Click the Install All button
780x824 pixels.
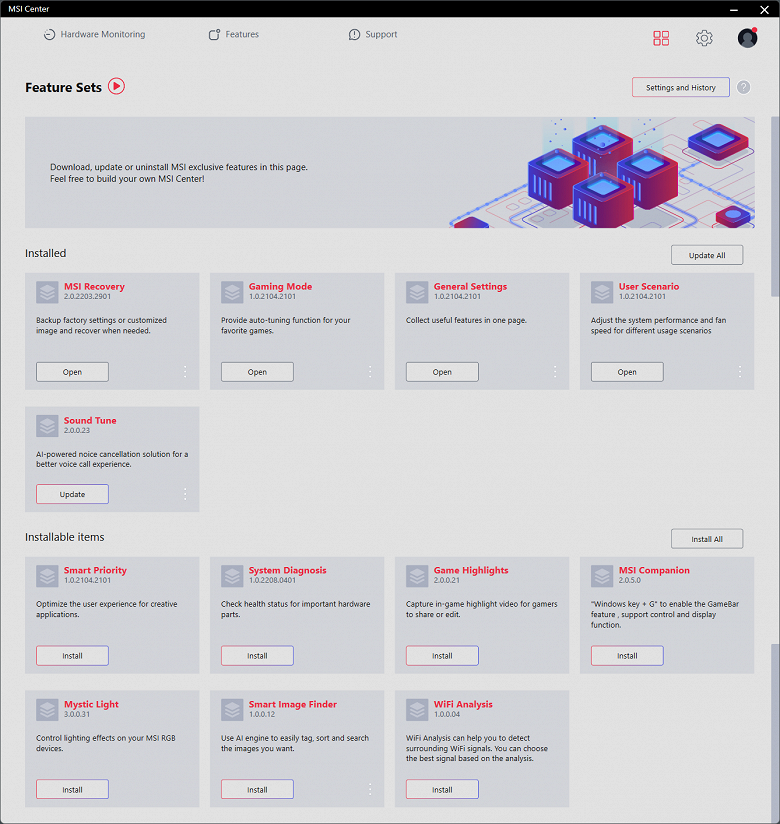[x=707, y=539]
